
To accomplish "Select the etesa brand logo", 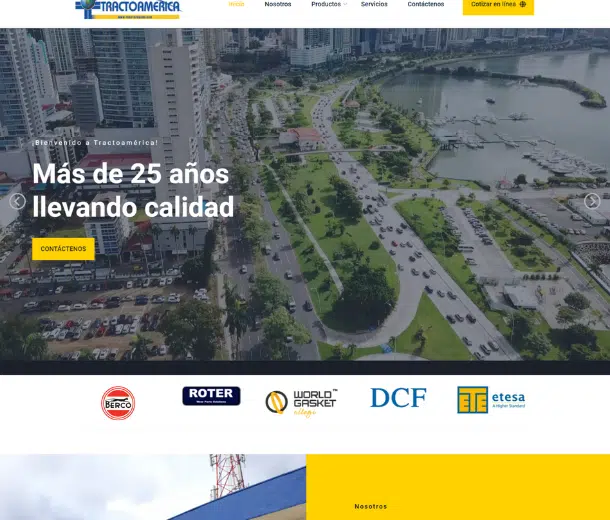I will pos(491,400).
